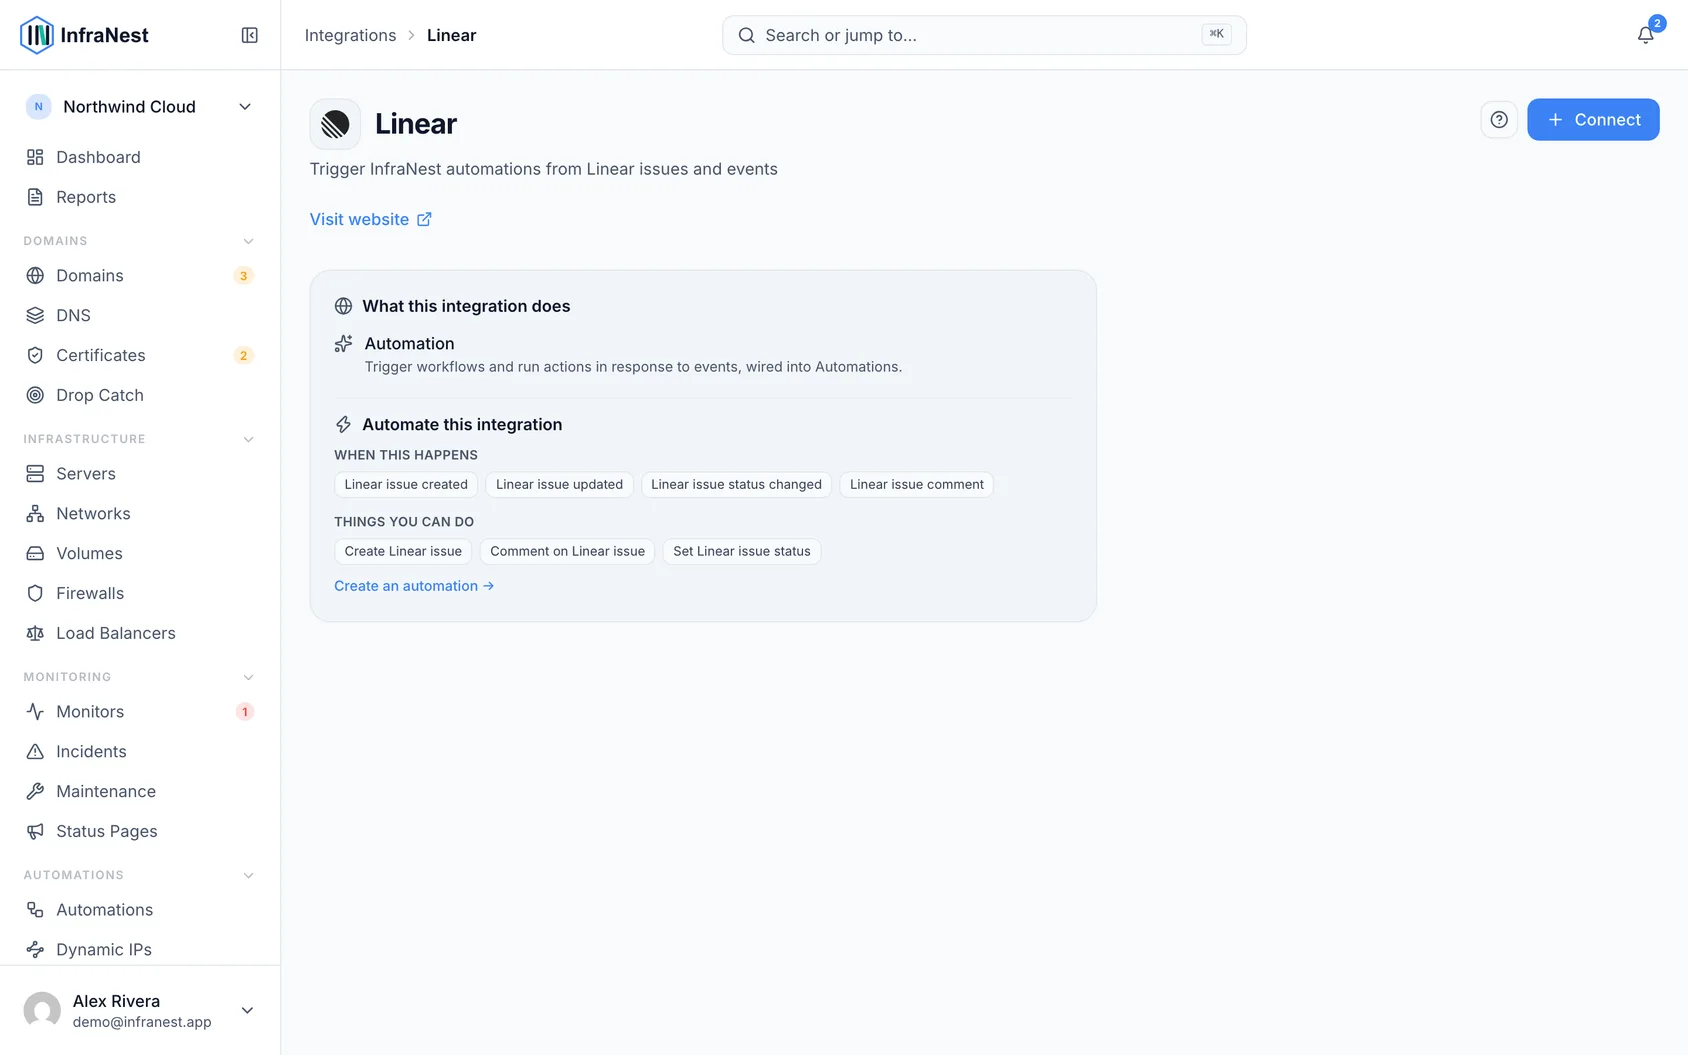
Task: Click the Linear issue comment chip
Action: (917, 484)
